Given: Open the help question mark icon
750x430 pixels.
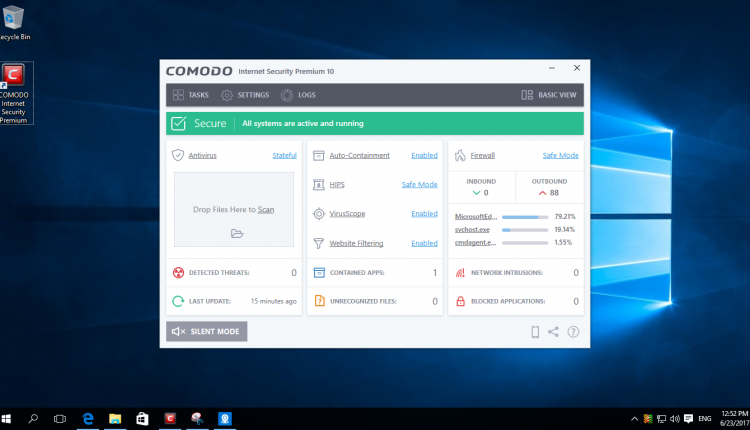Looking at the screenshot, I should 573,332.
